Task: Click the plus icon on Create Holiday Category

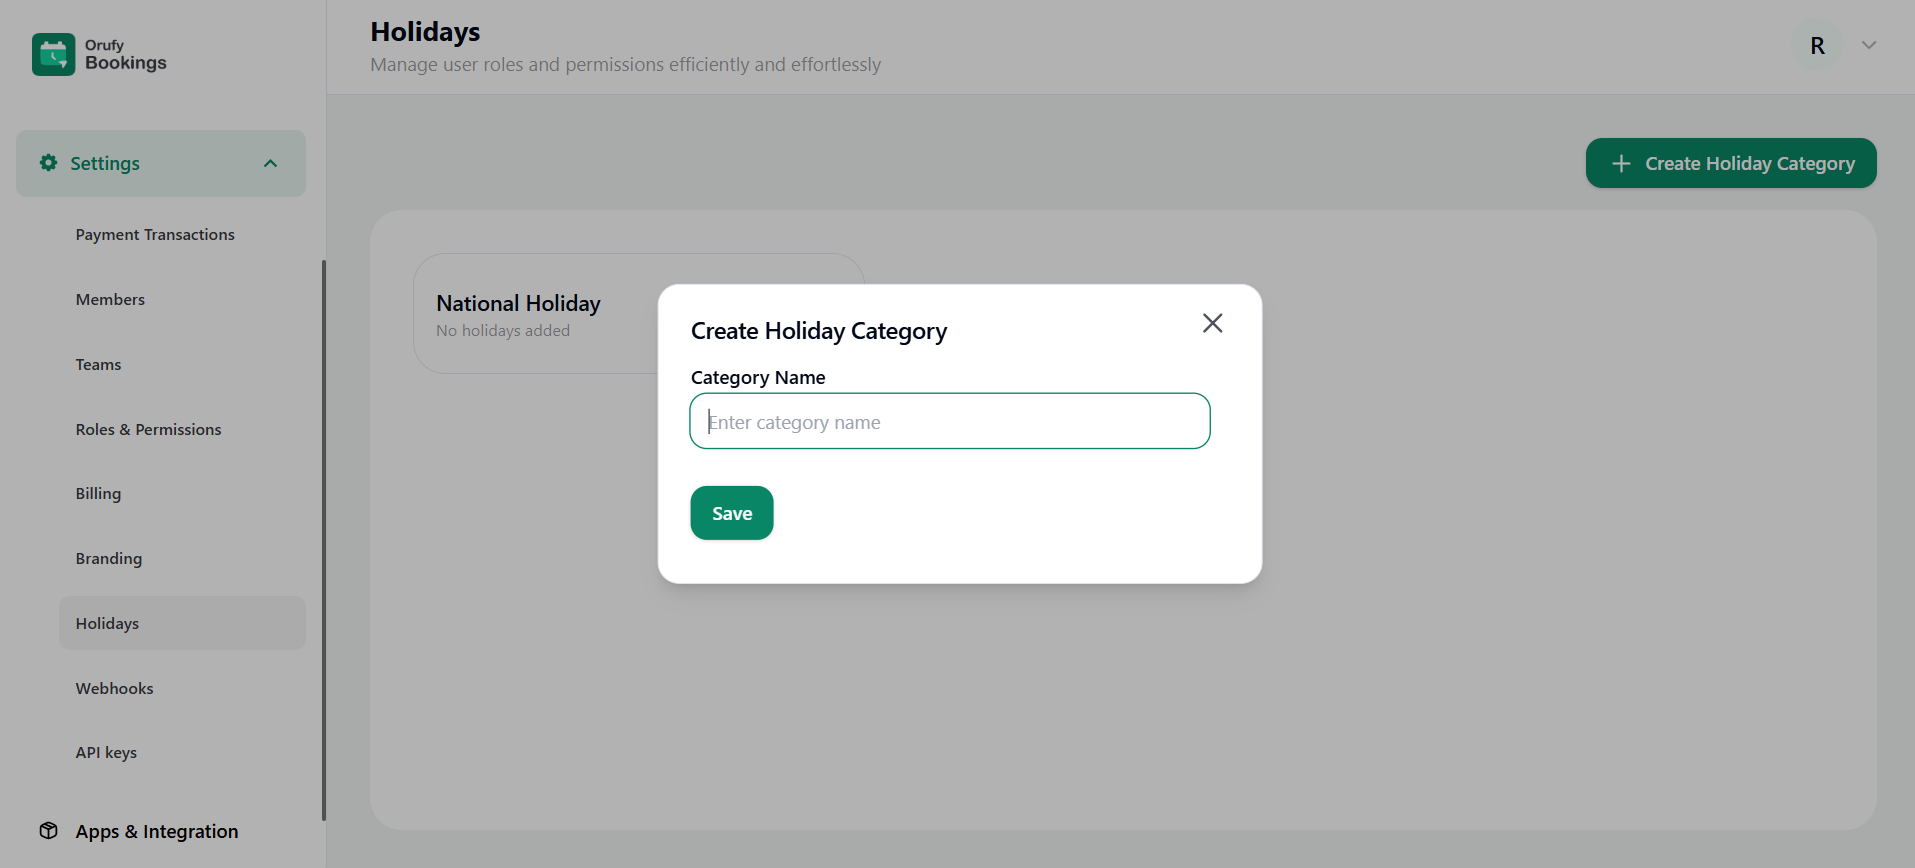Action: 1621,164
